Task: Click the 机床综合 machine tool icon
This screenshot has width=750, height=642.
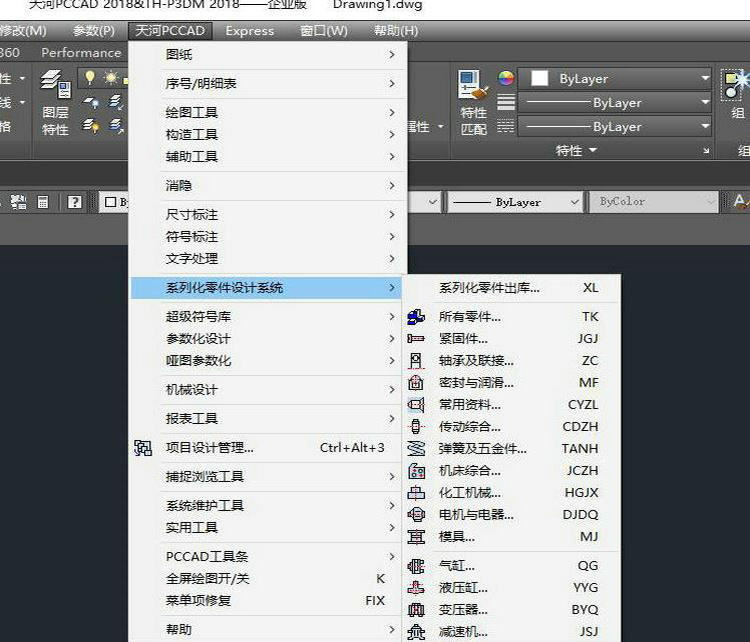Action: [x=416, y=471]
